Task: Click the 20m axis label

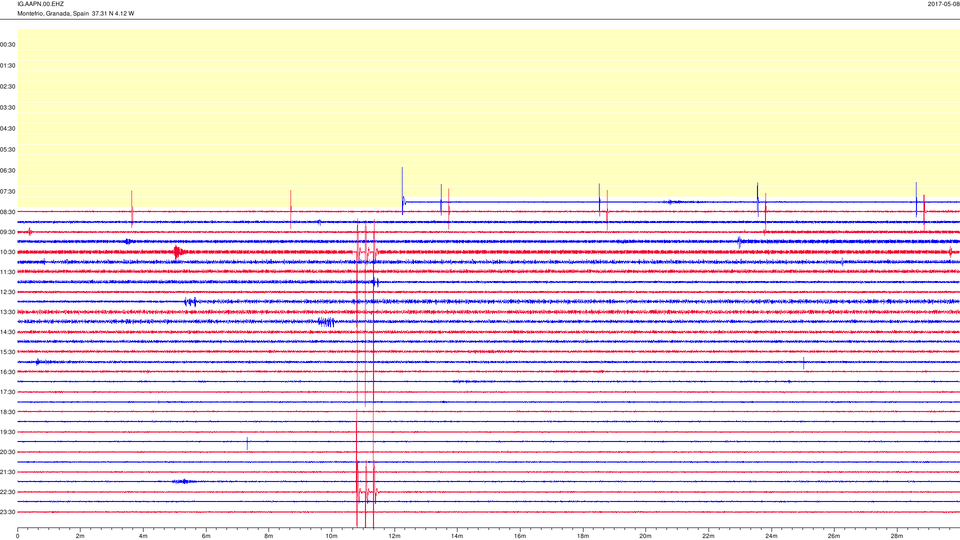Action: (x=645, y=536)
